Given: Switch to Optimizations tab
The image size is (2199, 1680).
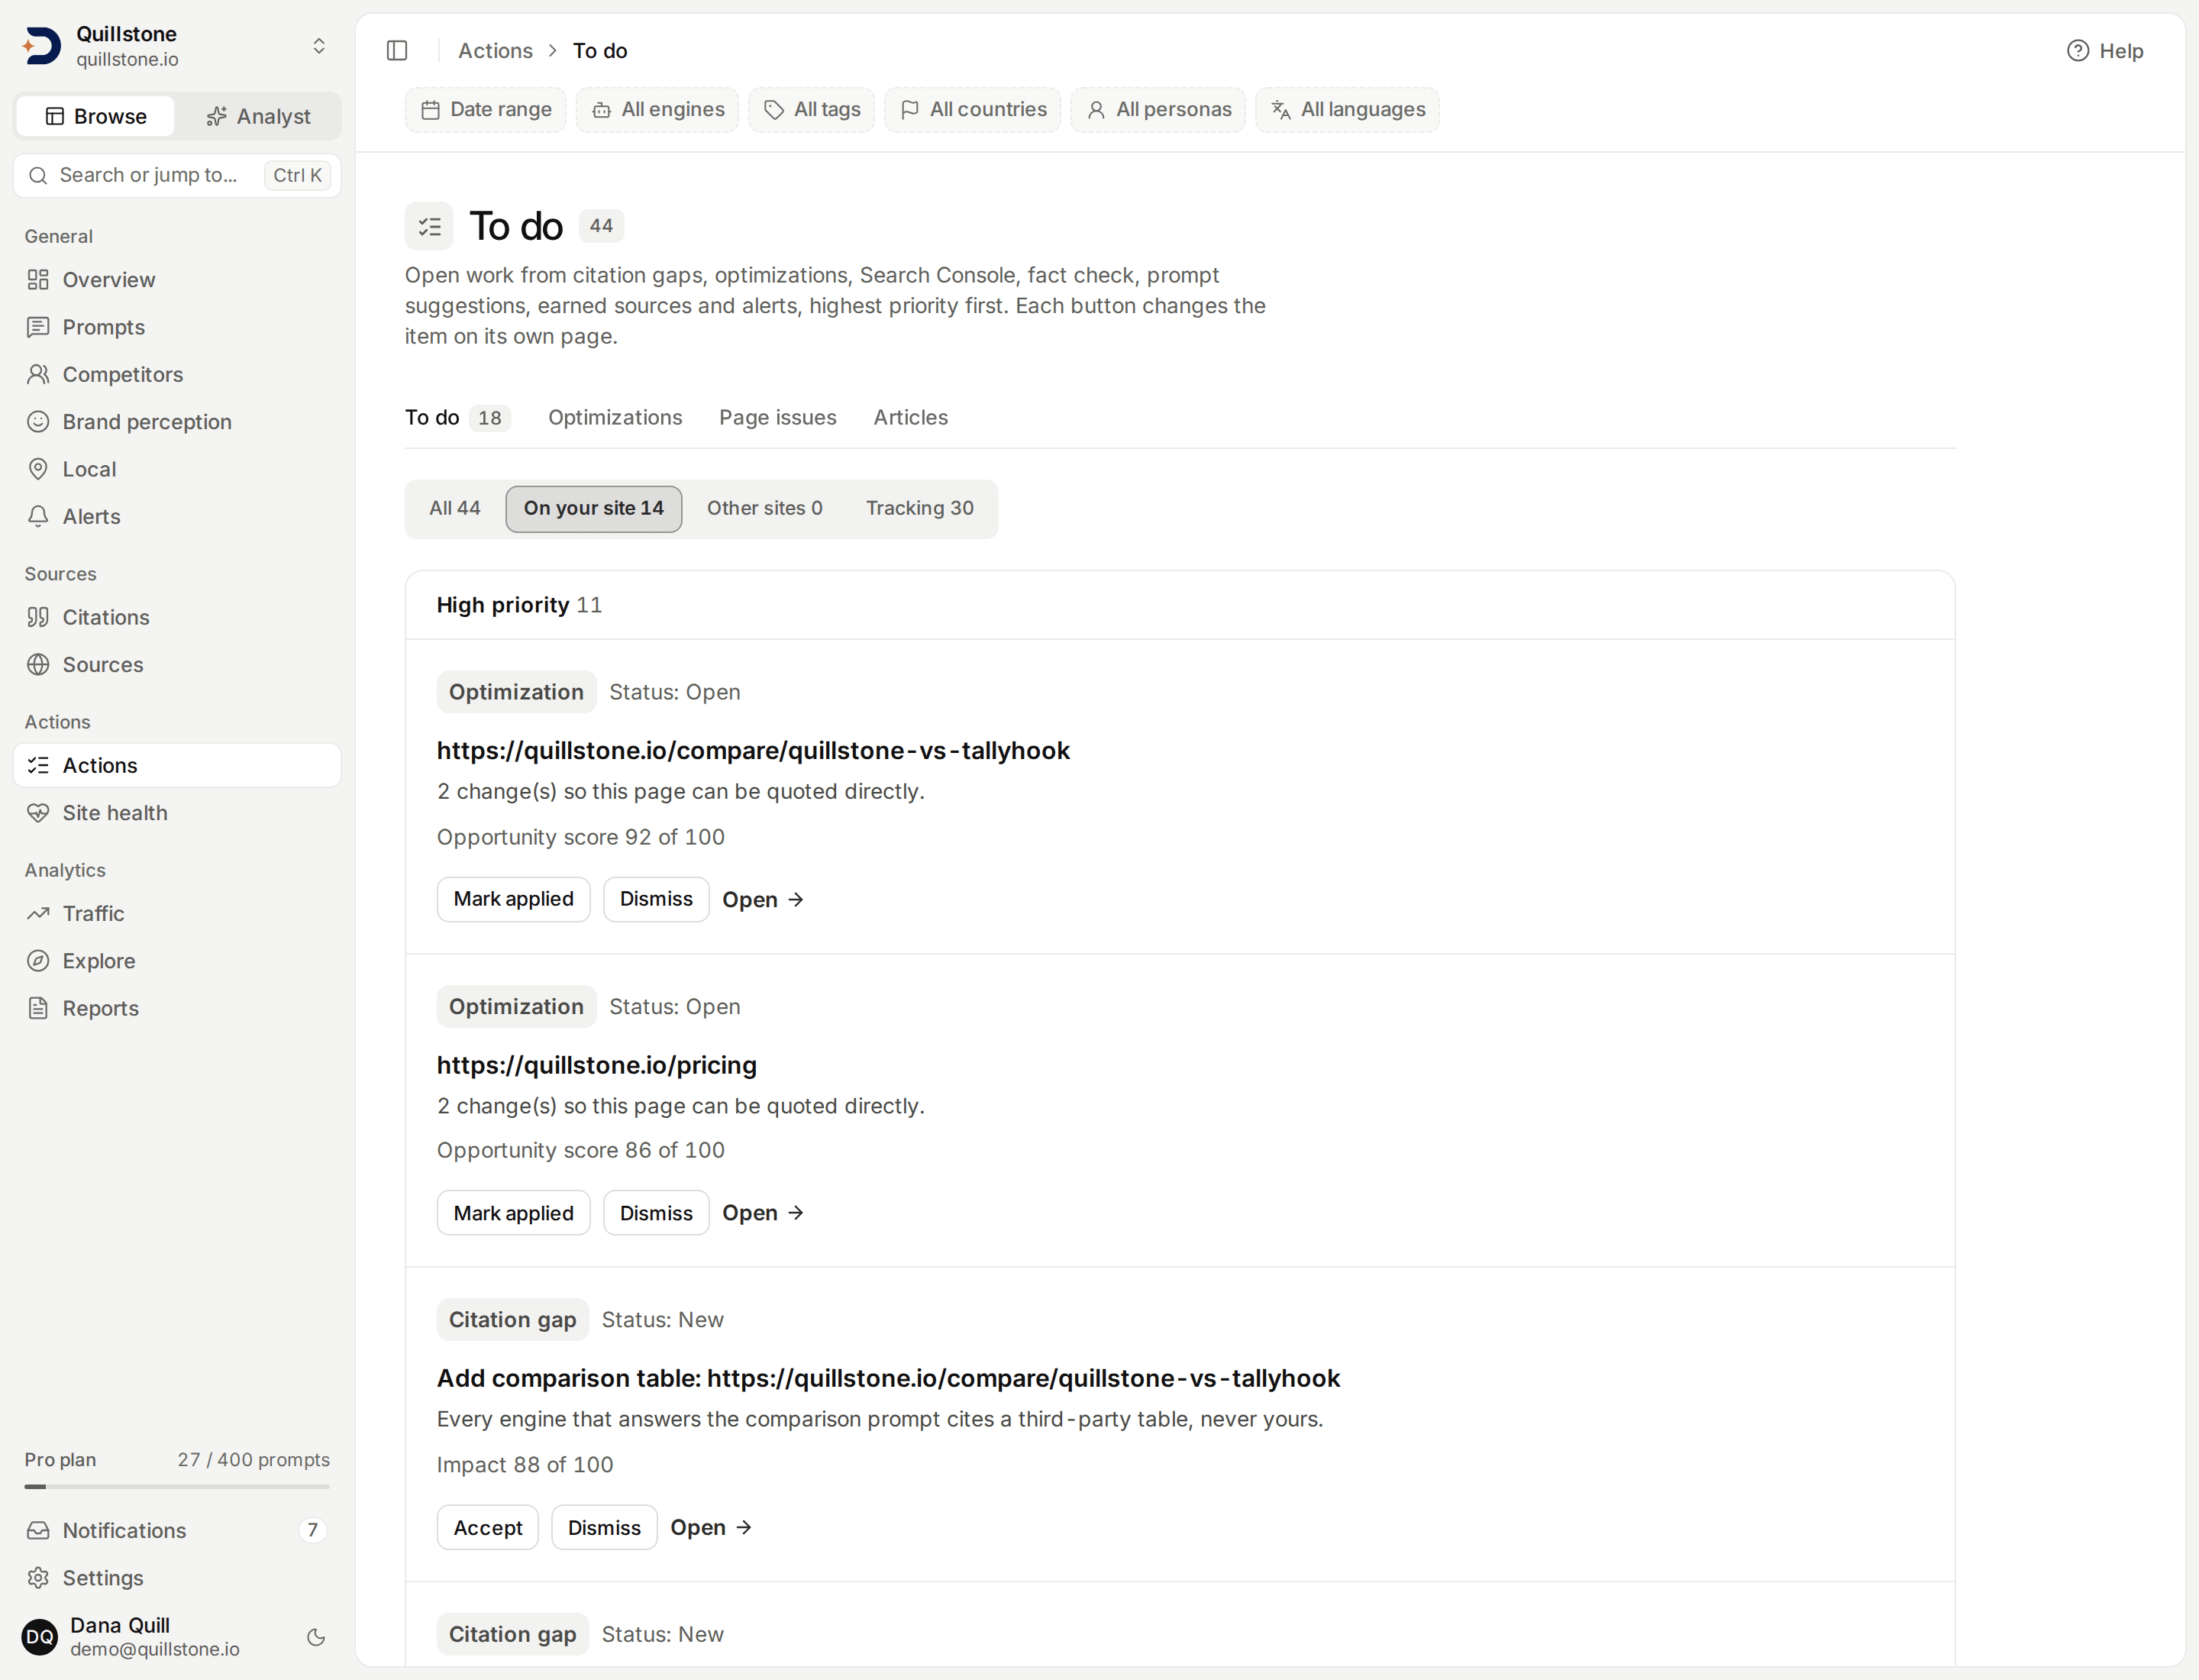Looking at the screenshot, I should pos(615,417).
